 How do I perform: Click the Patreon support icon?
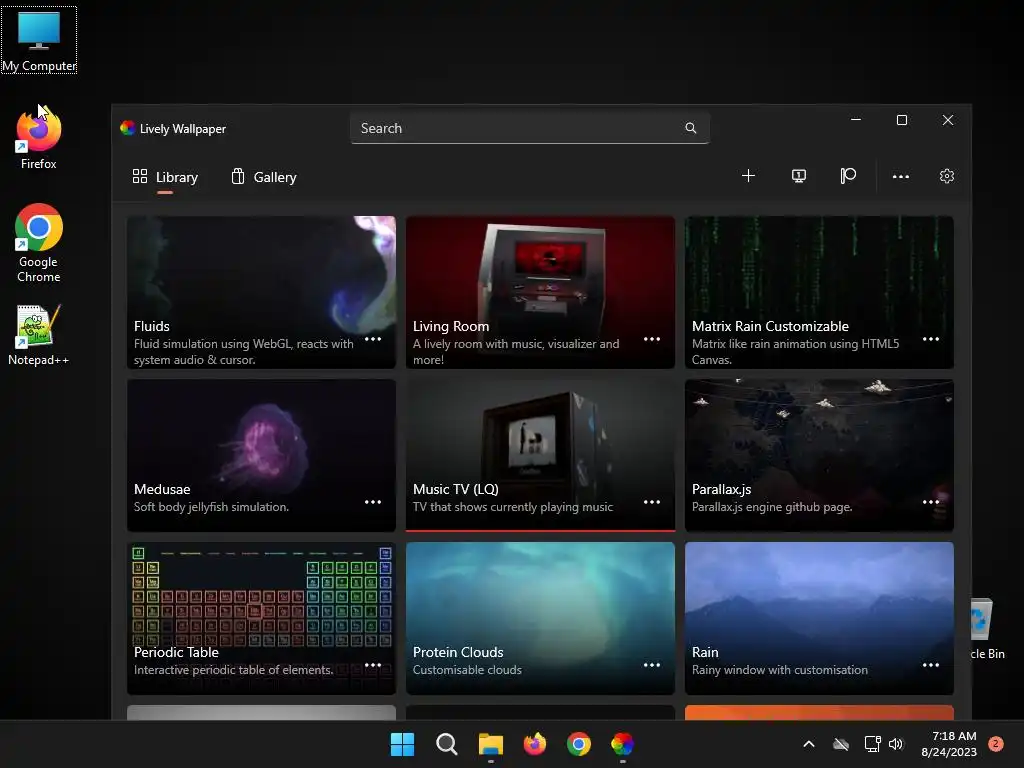(848, 176)
